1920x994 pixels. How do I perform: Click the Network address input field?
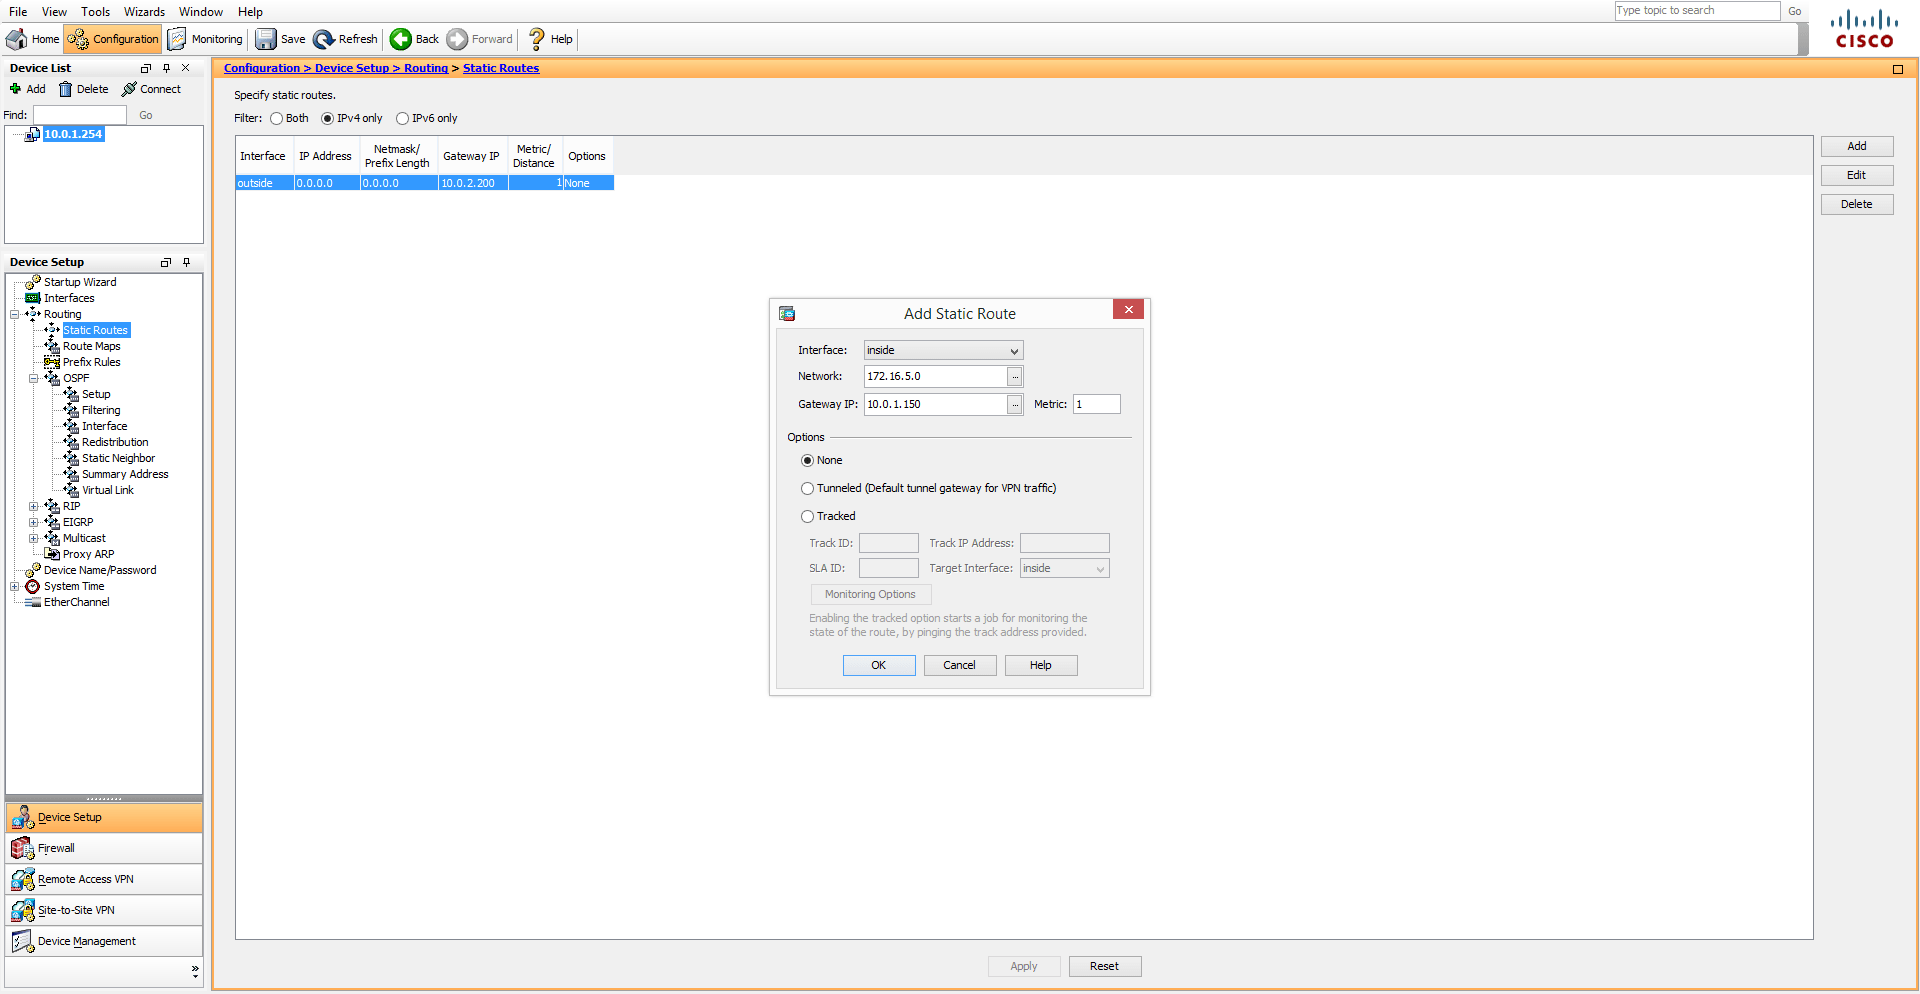[935, 376]
